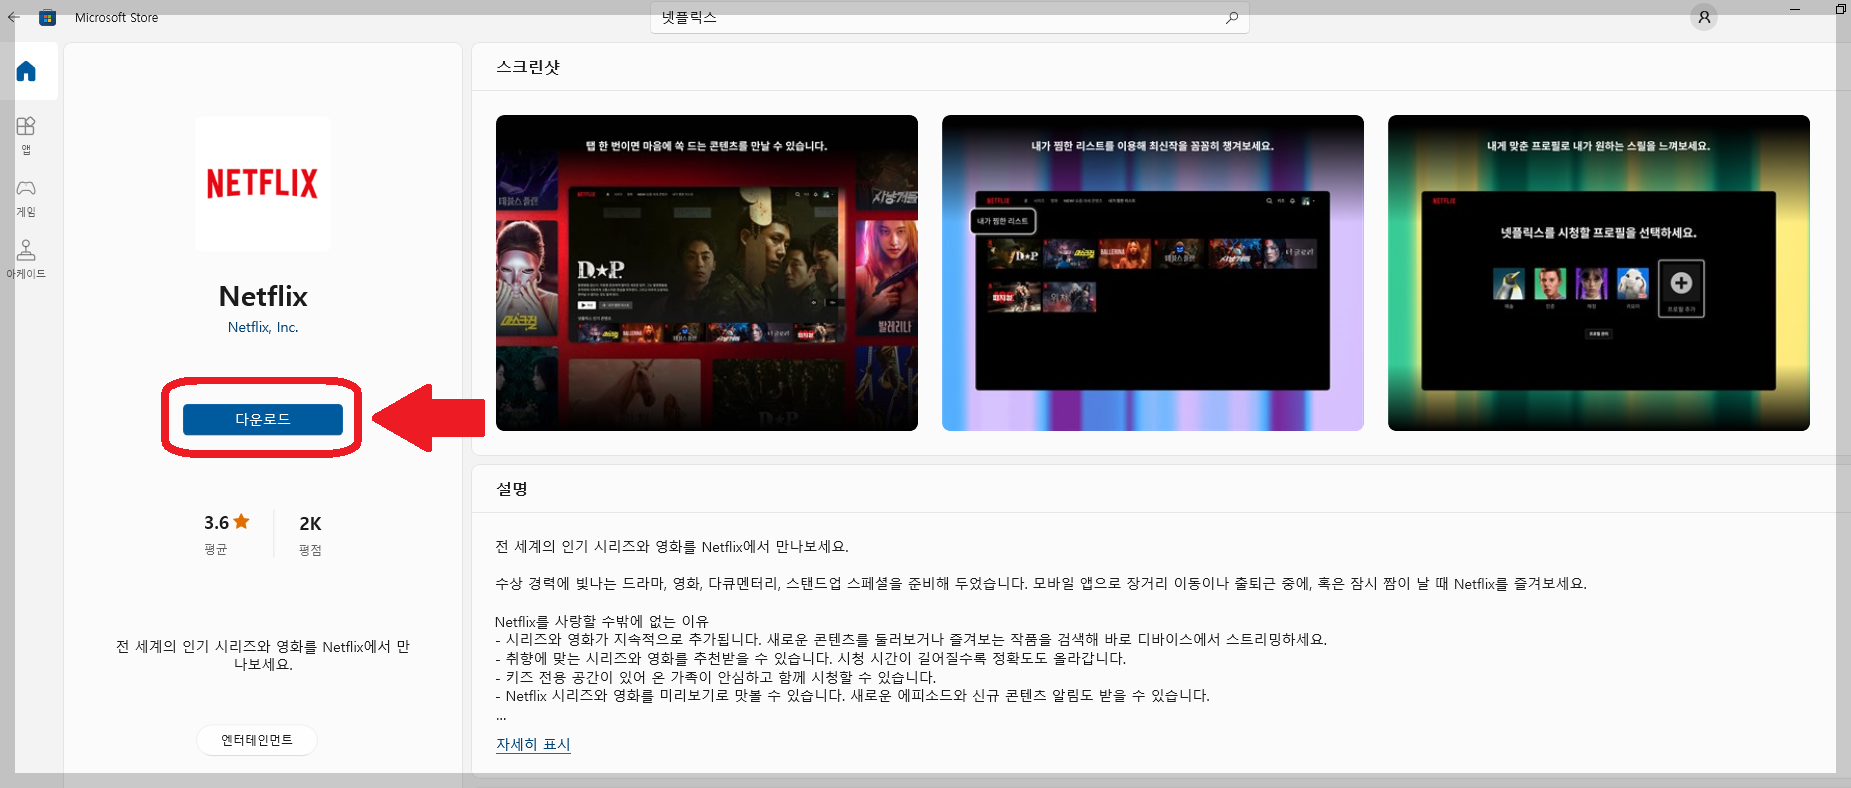Click the 2K 평점 ratings count
This screenshot has height=788, width=1851.
pyautogui.click(x=310, y=535)
